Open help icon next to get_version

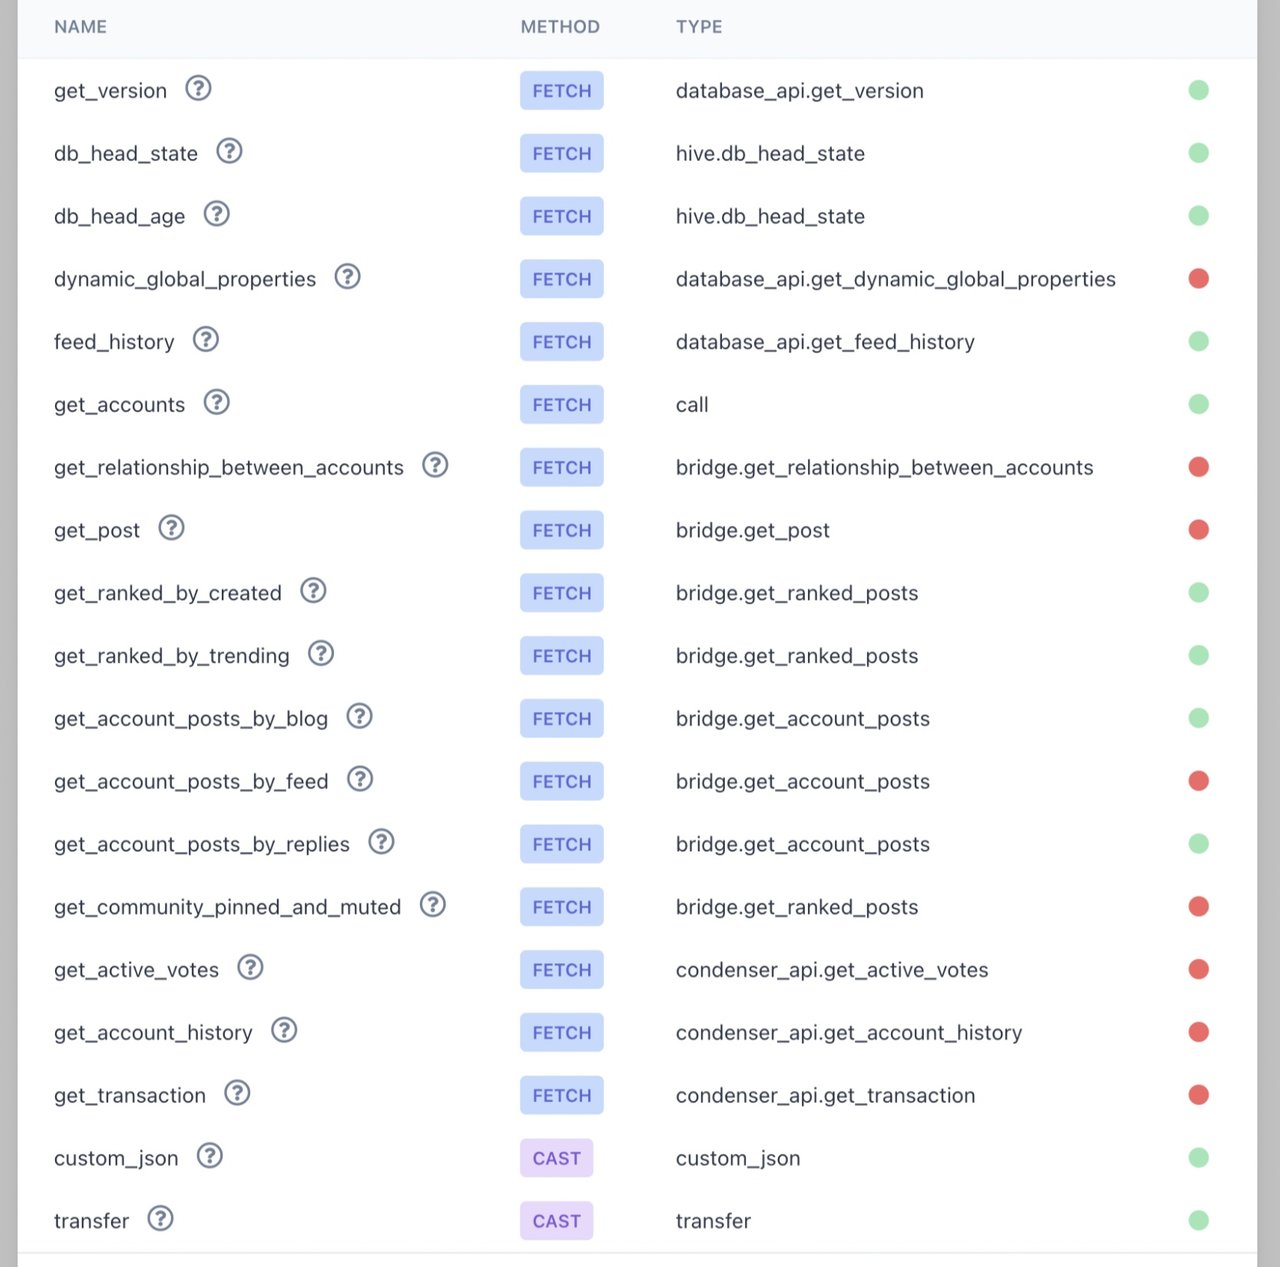(198, 88)
